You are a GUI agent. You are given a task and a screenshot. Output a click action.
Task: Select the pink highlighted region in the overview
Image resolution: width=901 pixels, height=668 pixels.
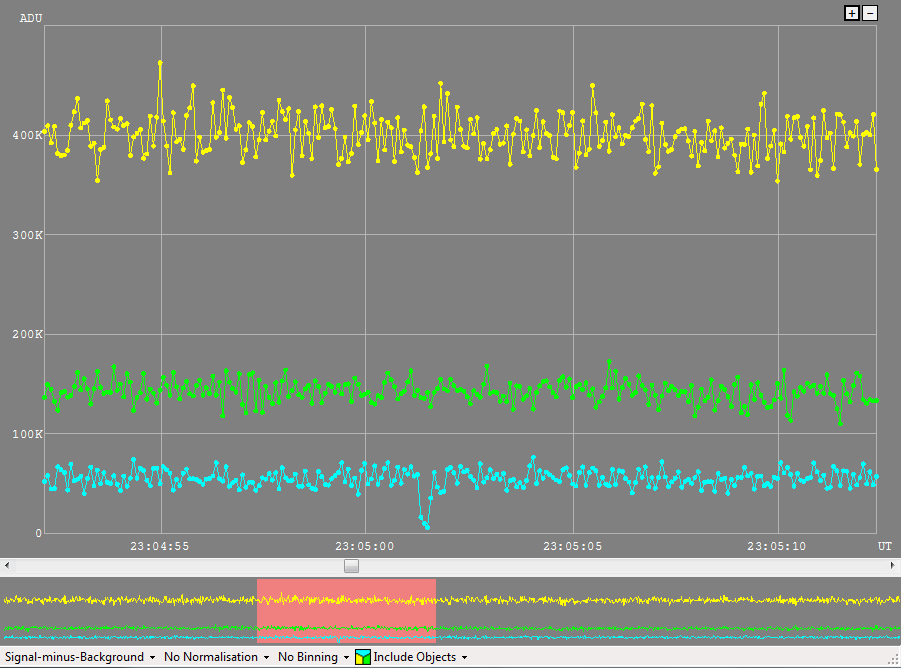[346, 610]
